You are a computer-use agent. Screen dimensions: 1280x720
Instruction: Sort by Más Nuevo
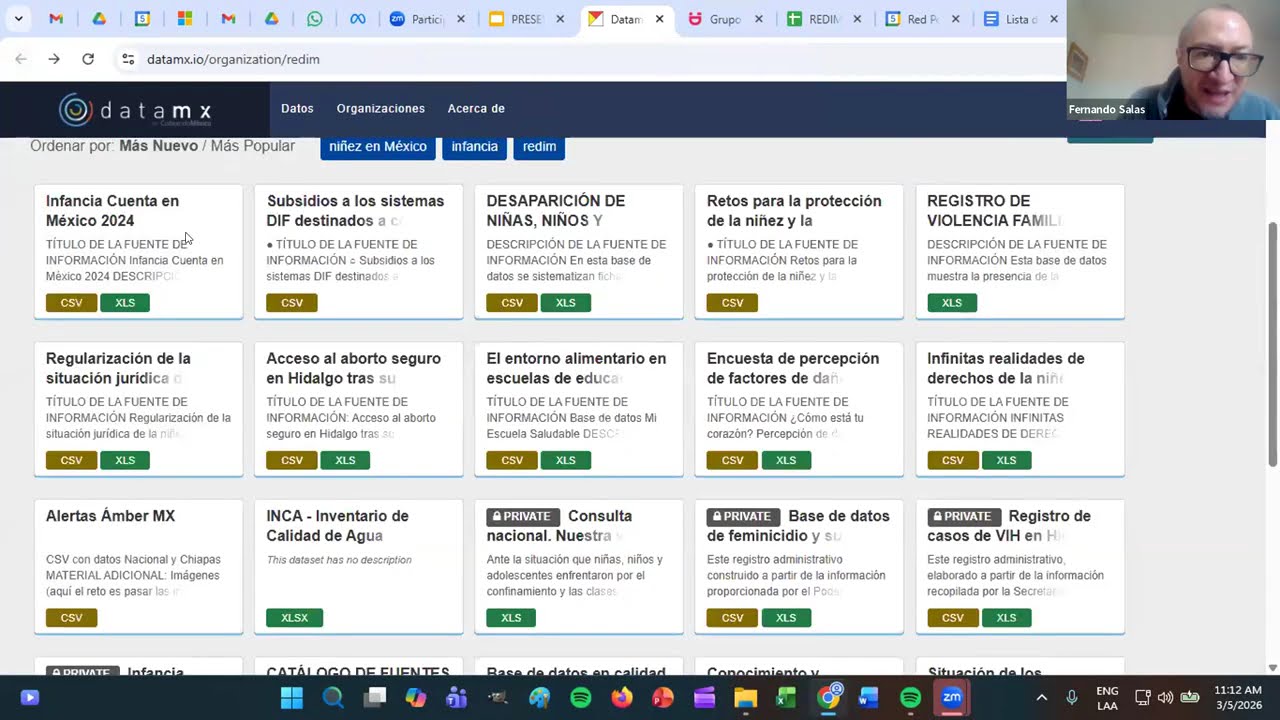[158, 146]
